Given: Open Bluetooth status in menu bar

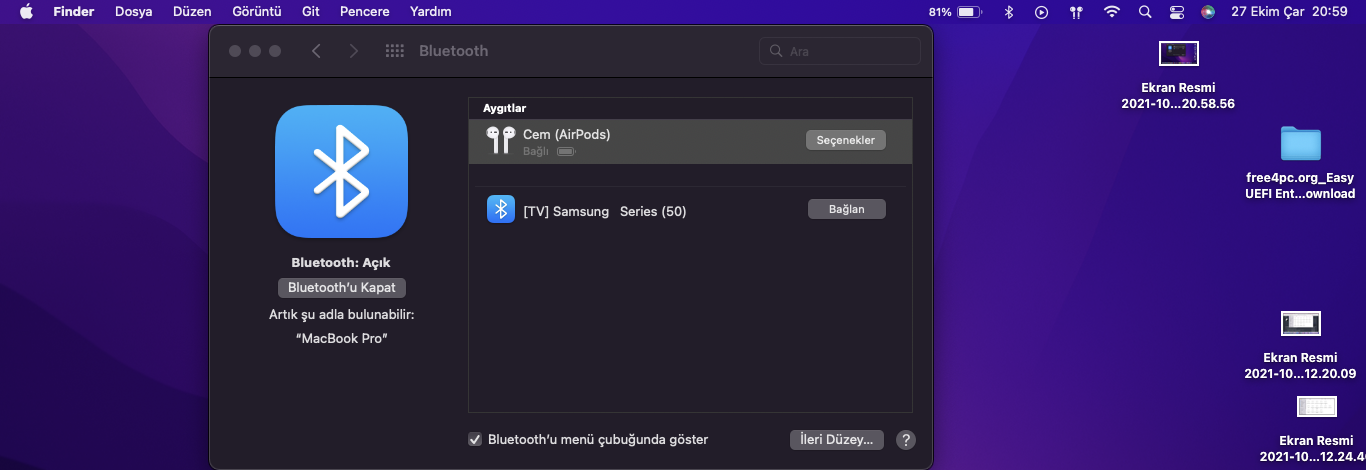Looking at the screenshot, I should (1009, 12).
